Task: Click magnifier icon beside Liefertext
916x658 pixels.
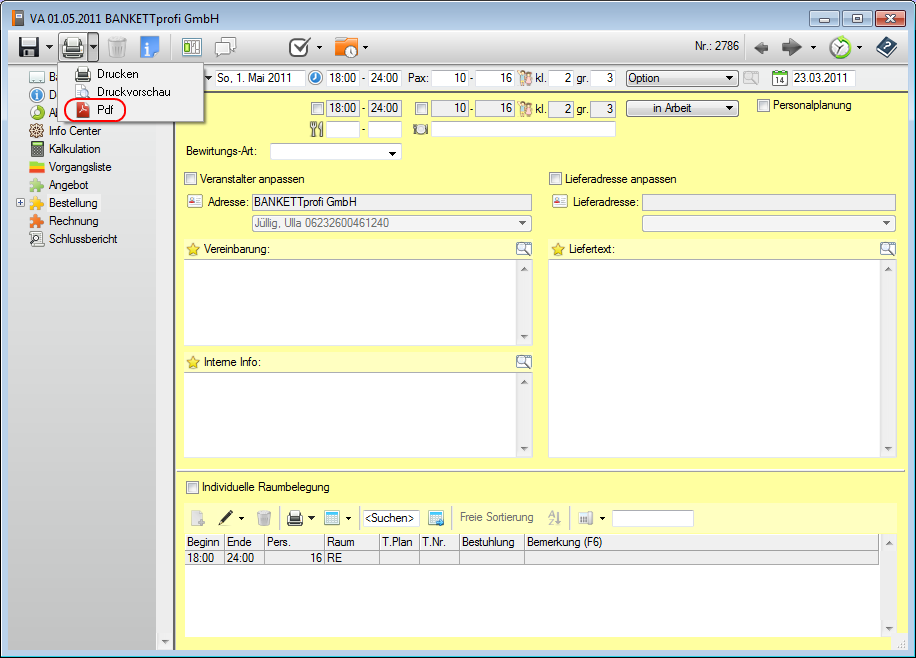Action: 888,249
